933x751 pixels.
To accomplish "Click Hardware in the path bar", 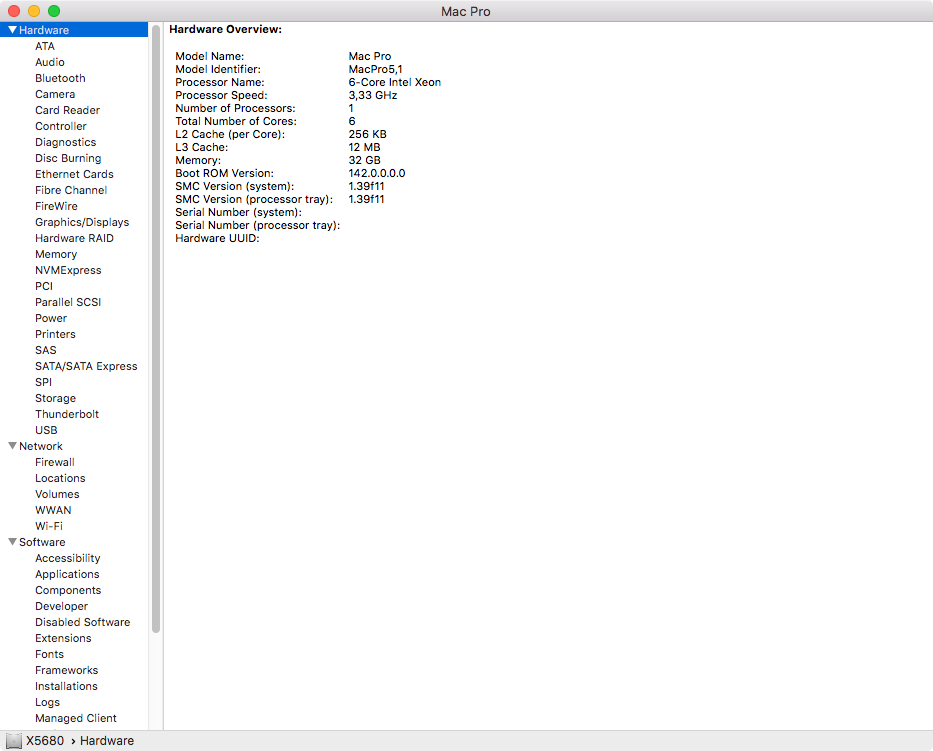I will (107, 741).
